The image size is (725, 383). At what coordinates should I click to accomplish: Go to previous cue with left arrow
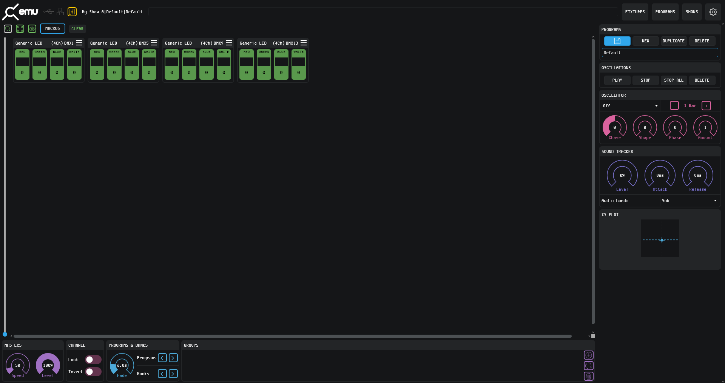[162, 373]
